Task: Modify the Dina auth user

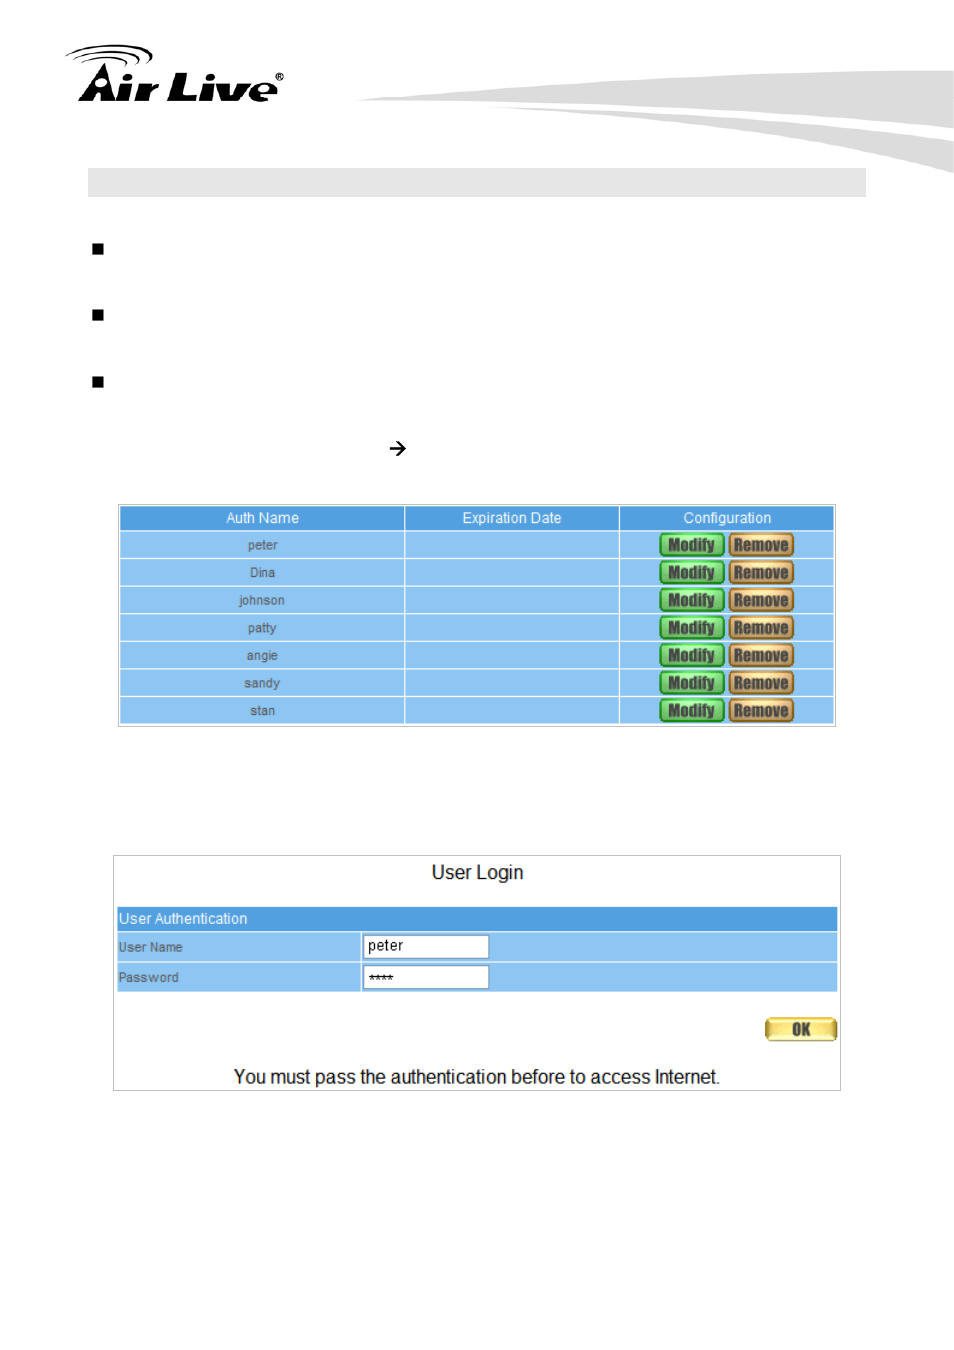Action: pyautogui.click(x=691, y=573)
